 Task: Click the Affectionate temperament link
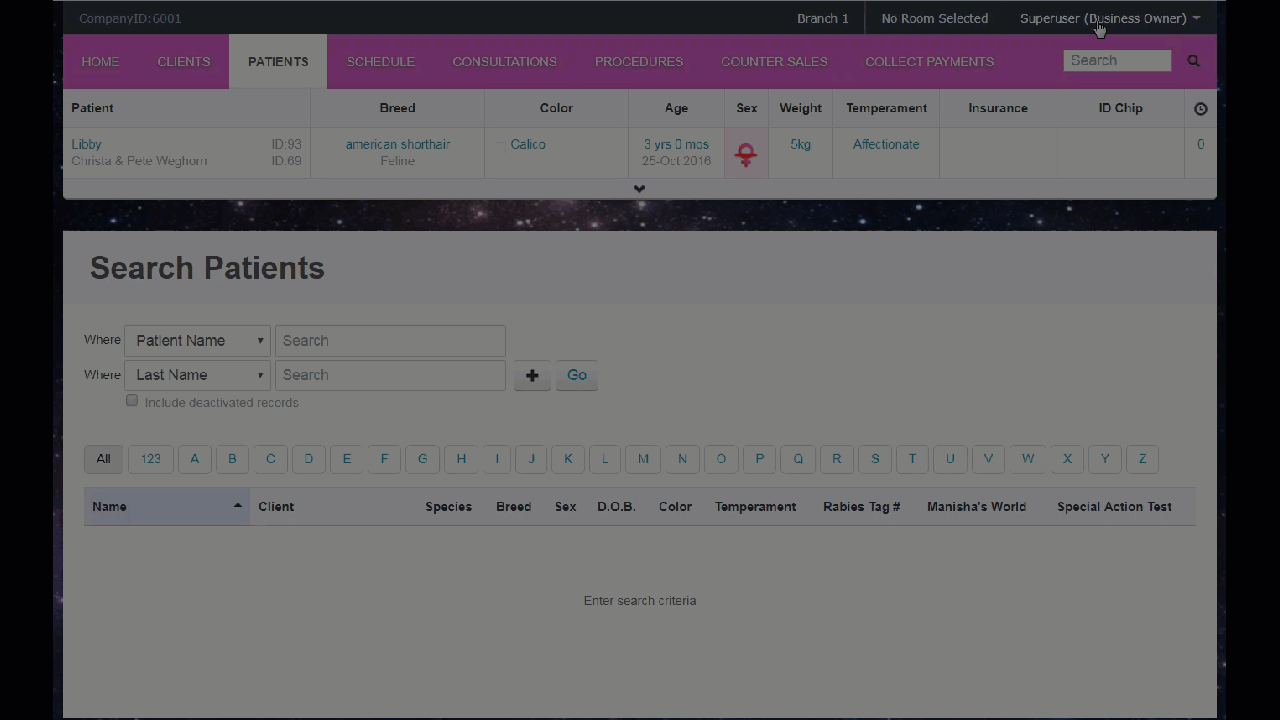click(886, 144)
